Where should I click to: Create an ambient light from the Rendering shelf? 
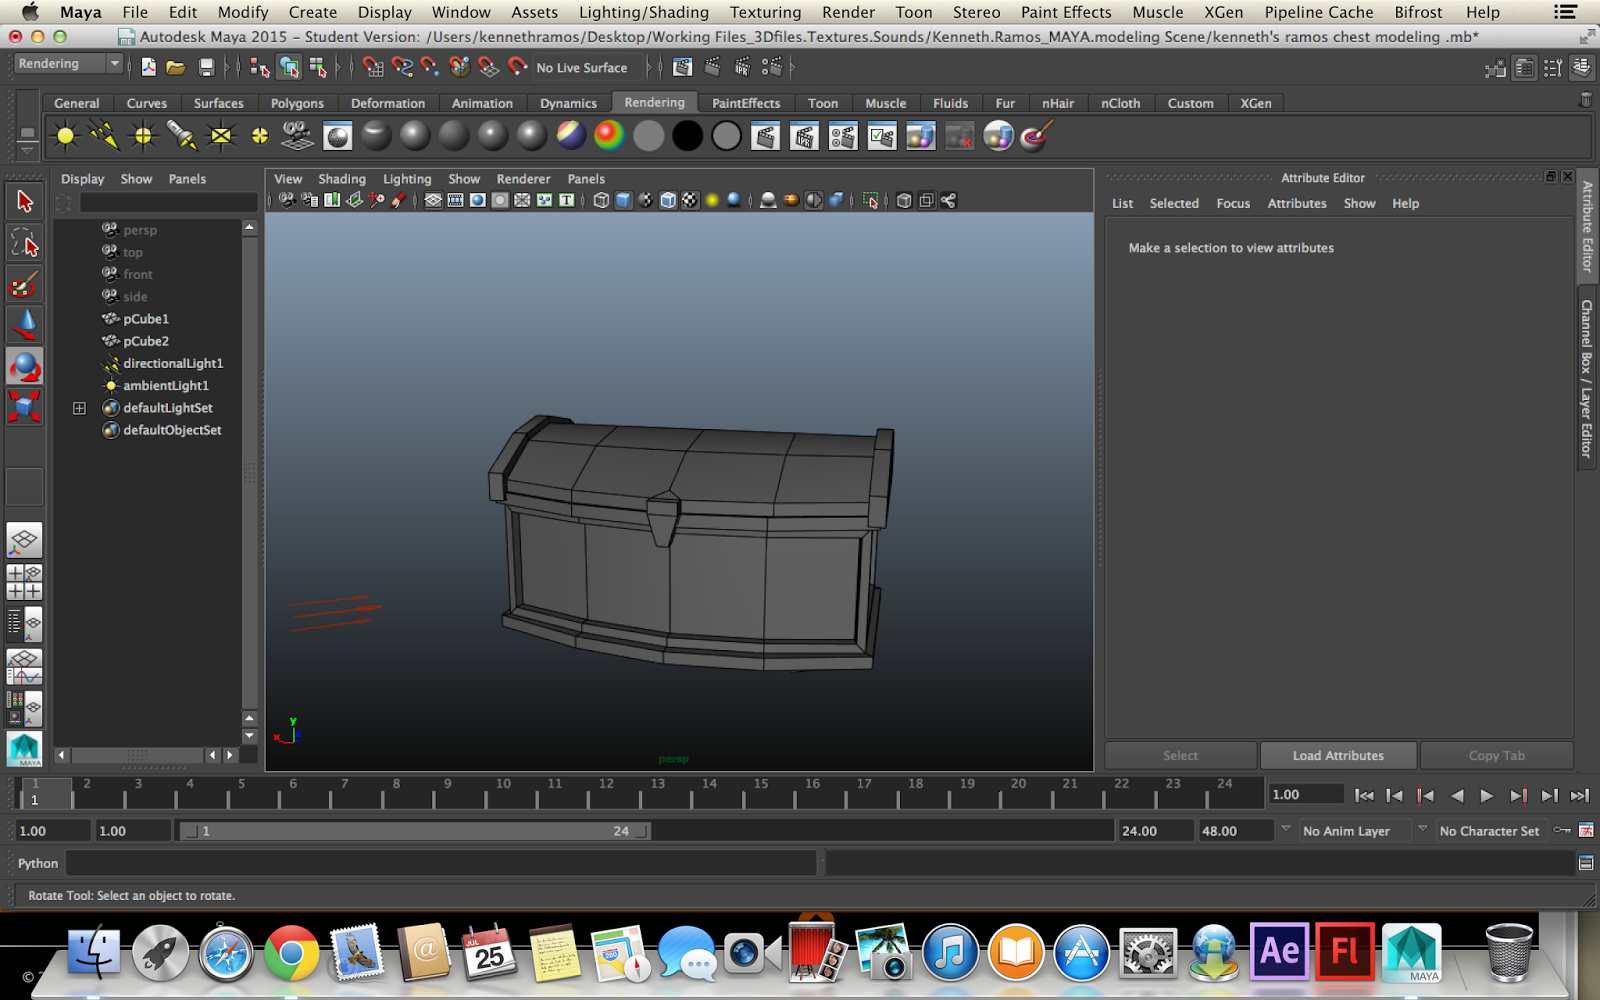(66, 135)
